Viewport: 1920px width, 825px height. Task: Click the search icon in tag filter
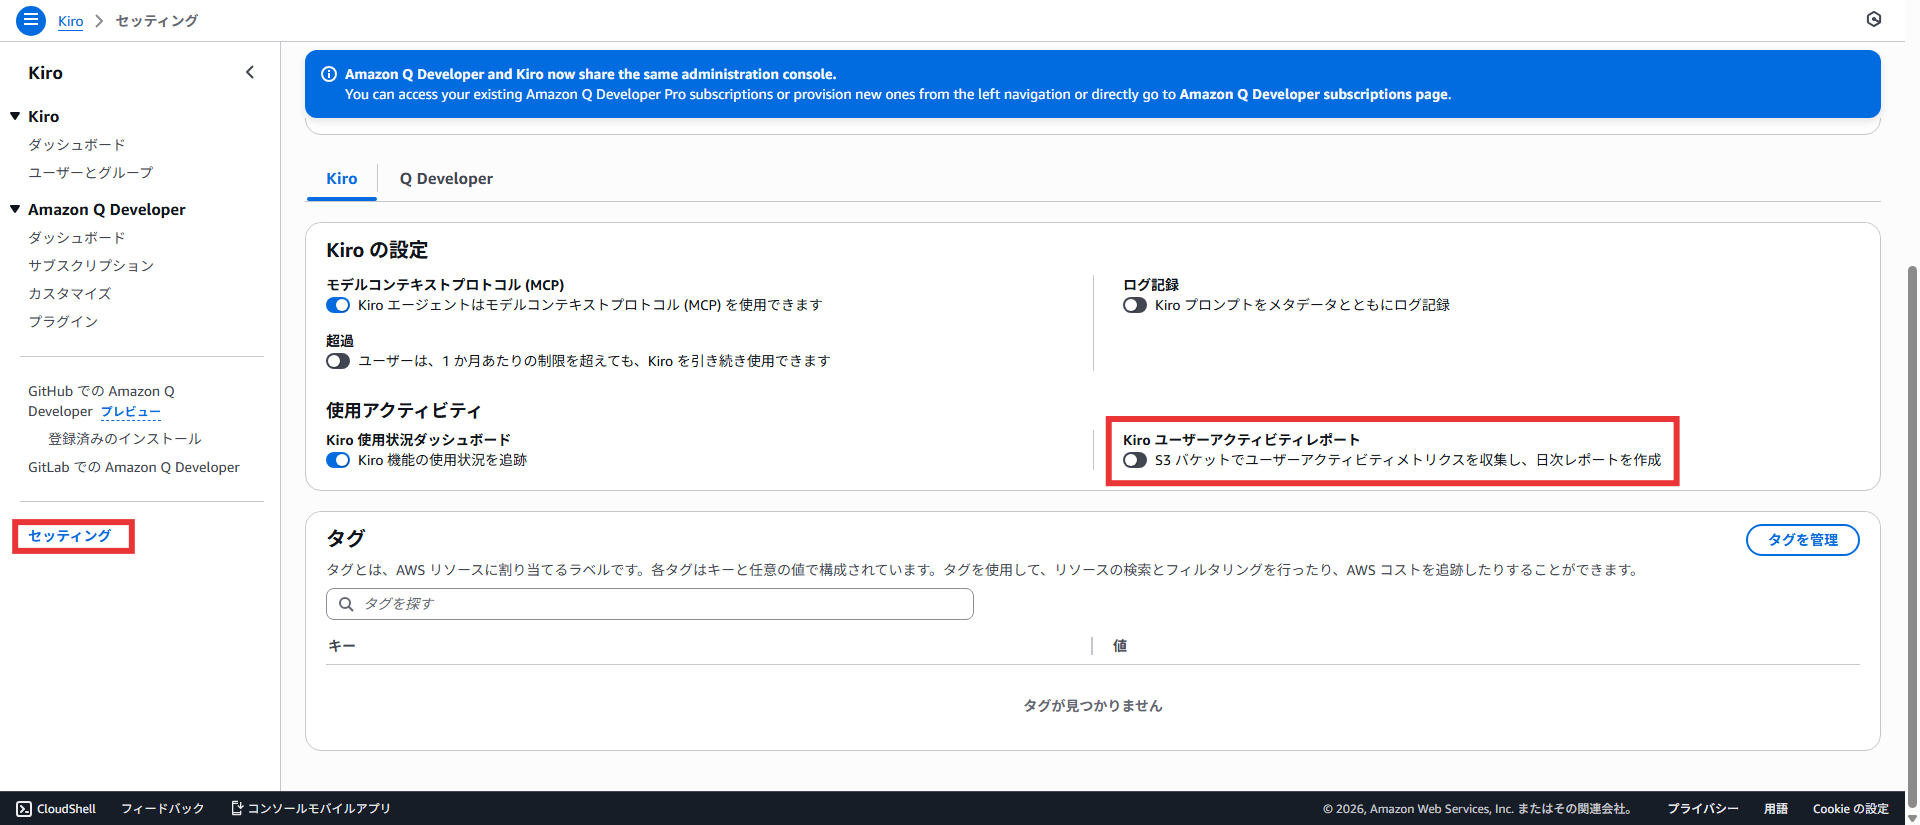(346, 604)
